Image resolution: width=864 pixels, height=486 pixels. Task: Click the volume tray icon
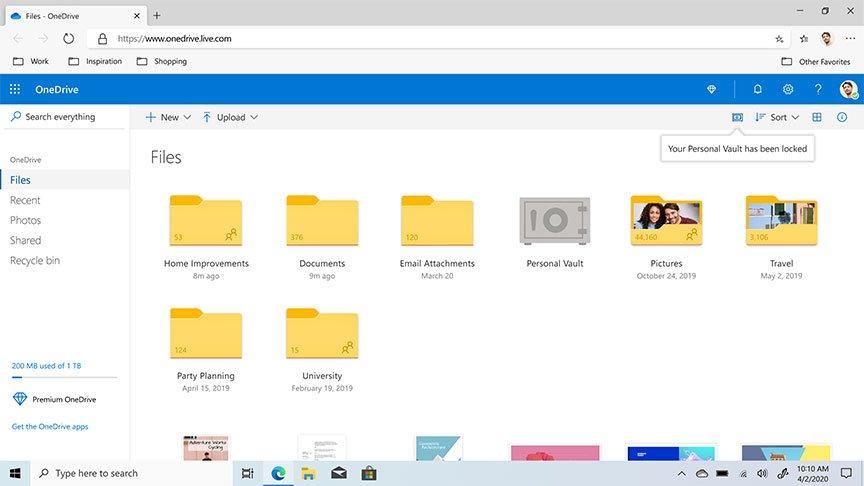[762, 473]
